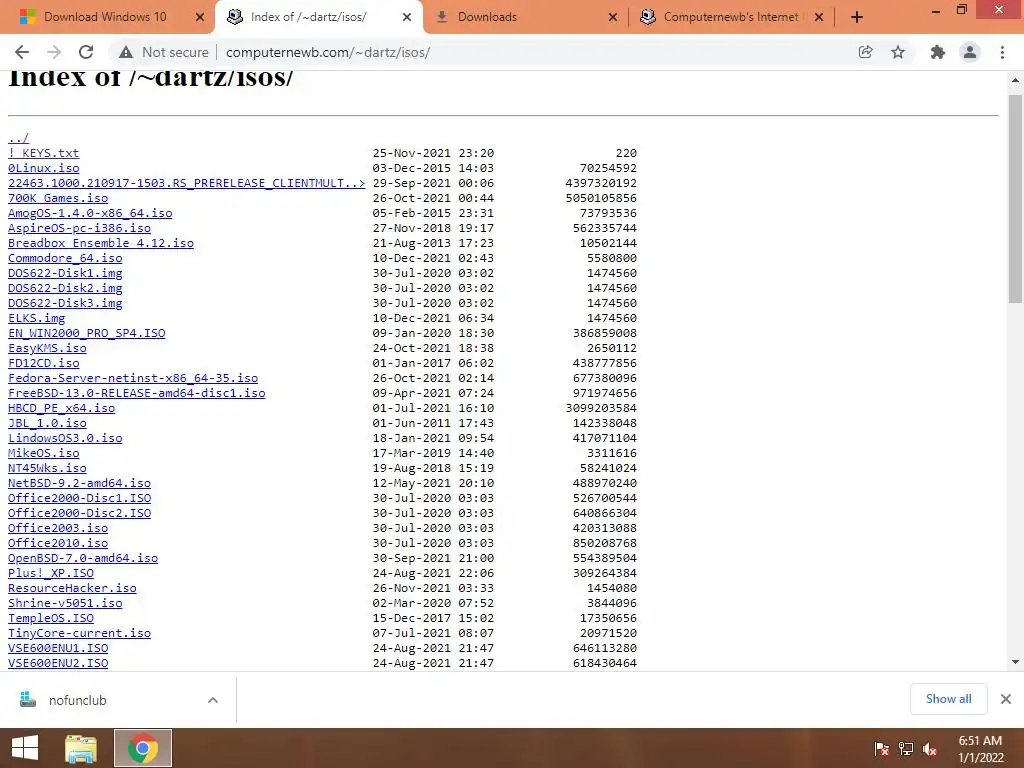This screenshot has width=1024, height=768.
Task: Download AmogOS-1.4.0-x86_64.iso
Action: click(90, 213)
